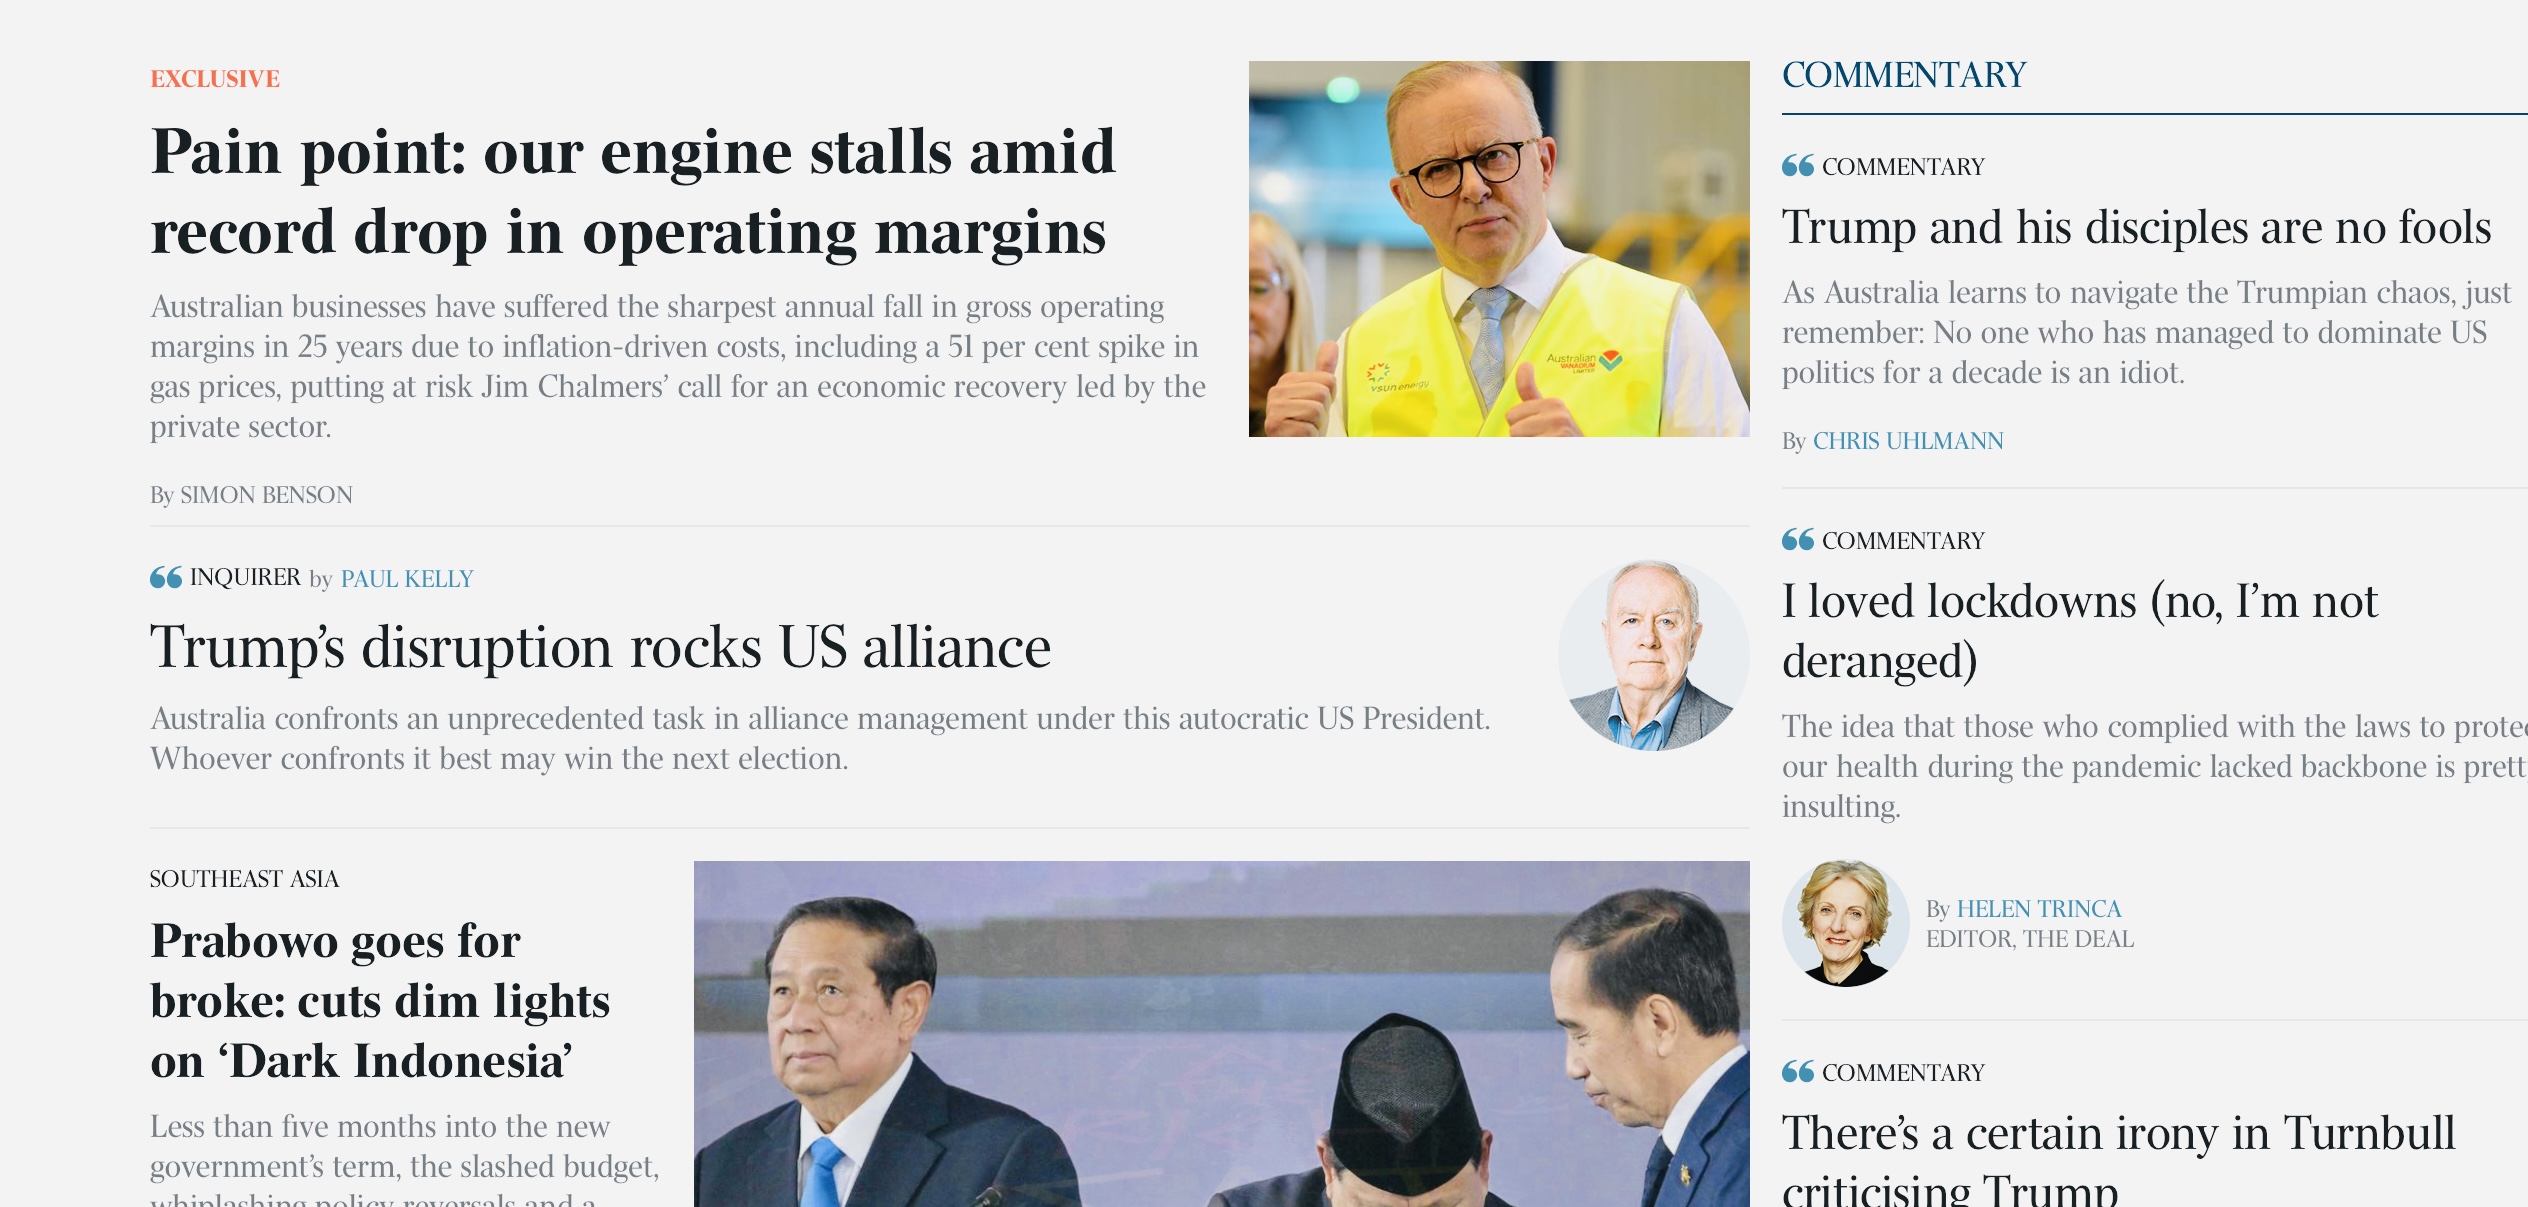Click quote icon above lockdowns commentary
This screenshot has width=2528, height=1207.
(1798, 540)
